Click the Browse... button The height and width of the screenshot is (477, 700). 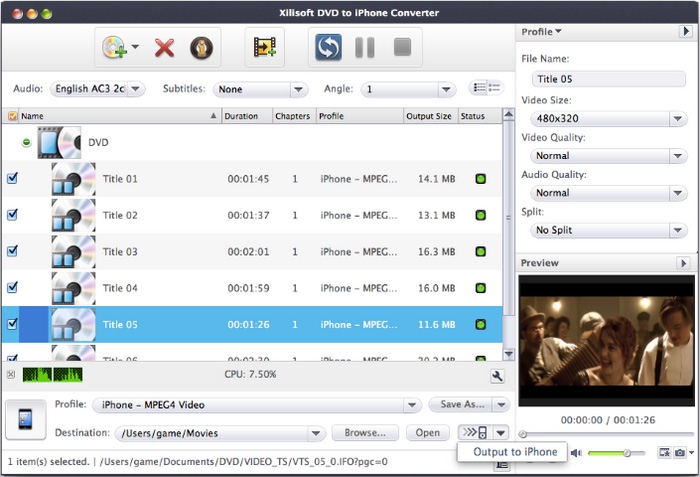coord(365,433)
